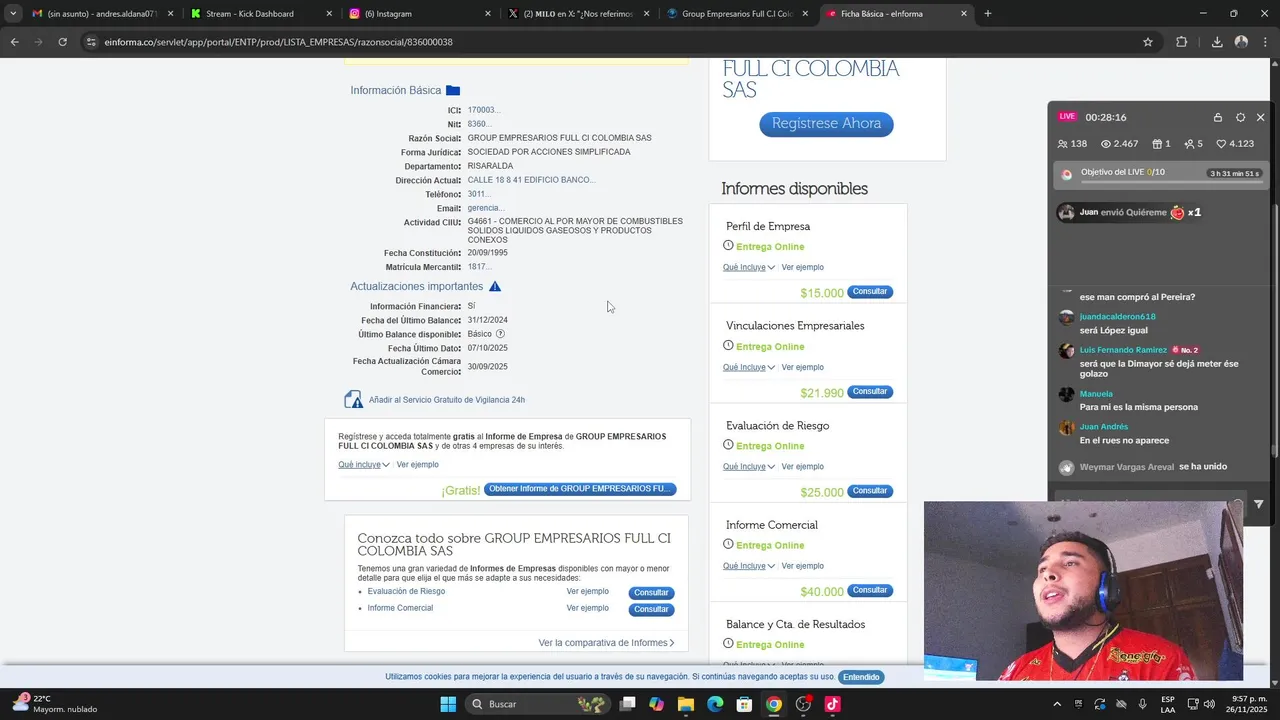Close the LIVE overlay panel
Image resolution: width=1280 pixels, height=720 pixels.
[1261, 117]
